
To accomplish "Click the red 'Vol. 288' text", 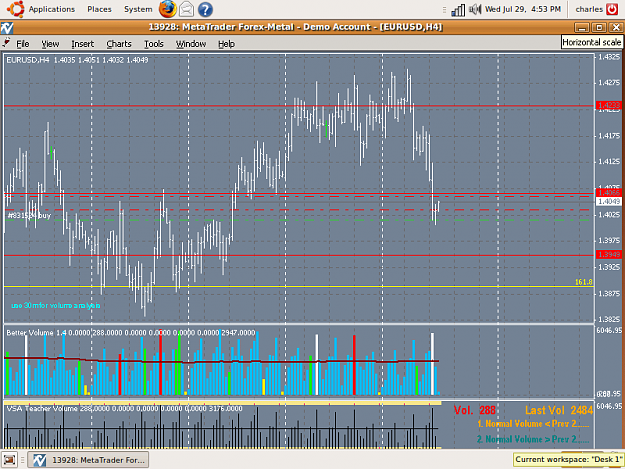I will click(x=474, y=410).
